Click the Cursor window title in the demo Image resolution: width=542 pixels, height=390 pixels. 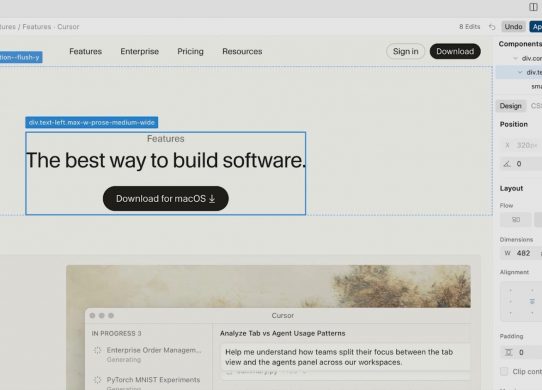(x=283, y=316)
